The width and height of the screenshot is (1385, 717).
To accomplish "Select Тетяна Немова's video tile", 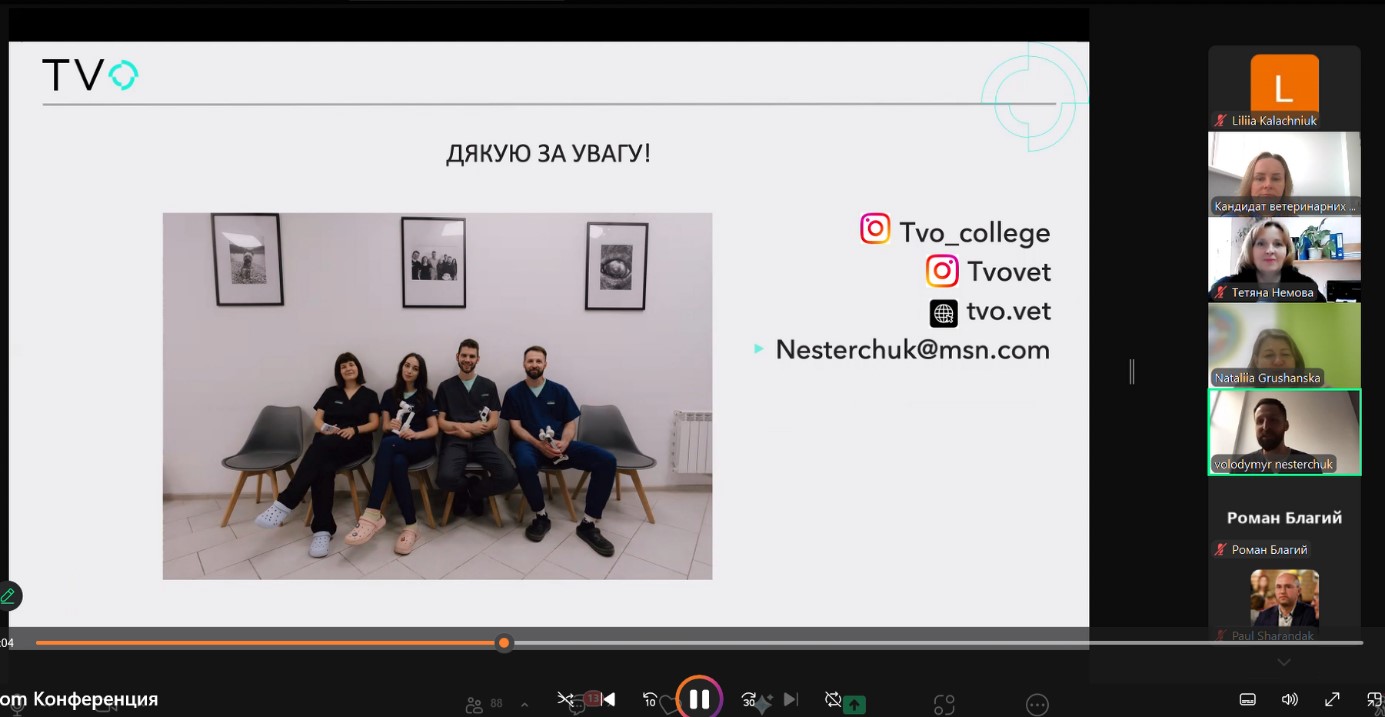I will [x=1284, y=259].
